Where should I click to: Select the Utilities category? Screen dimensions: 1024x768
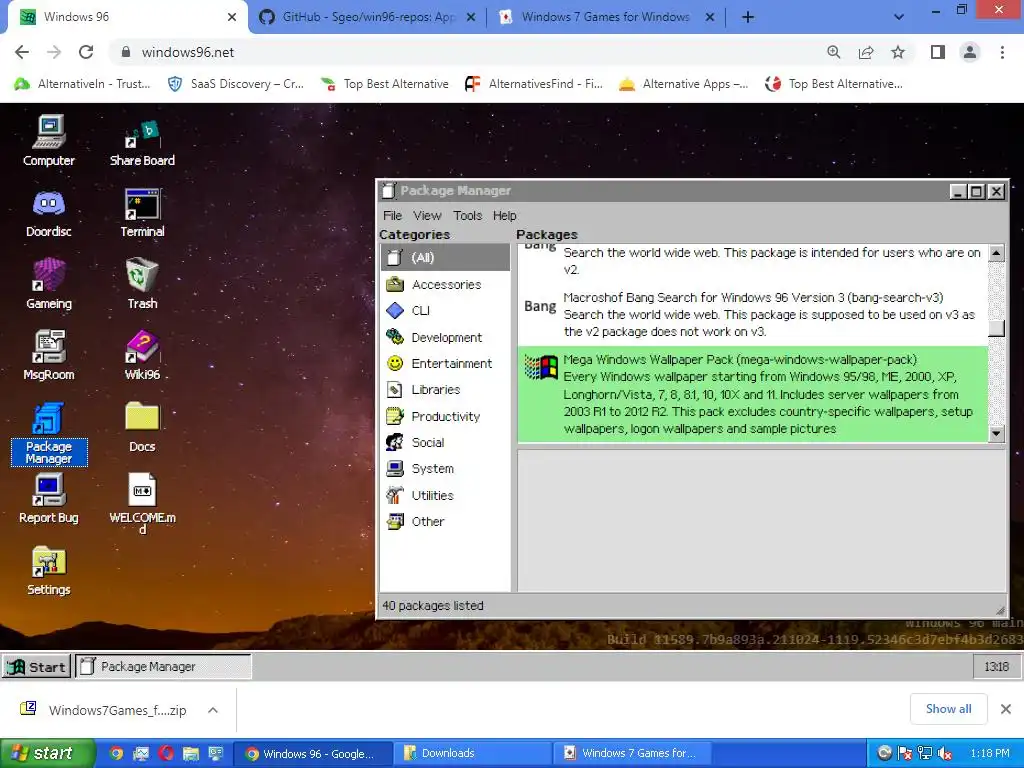point(445,495)
